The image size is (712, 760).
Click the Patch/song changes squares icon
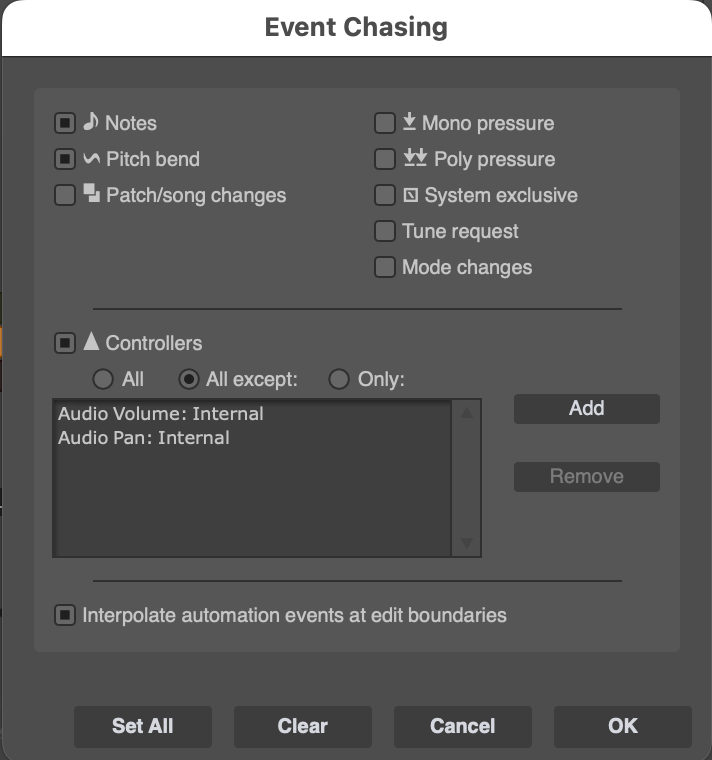(92, 193)
